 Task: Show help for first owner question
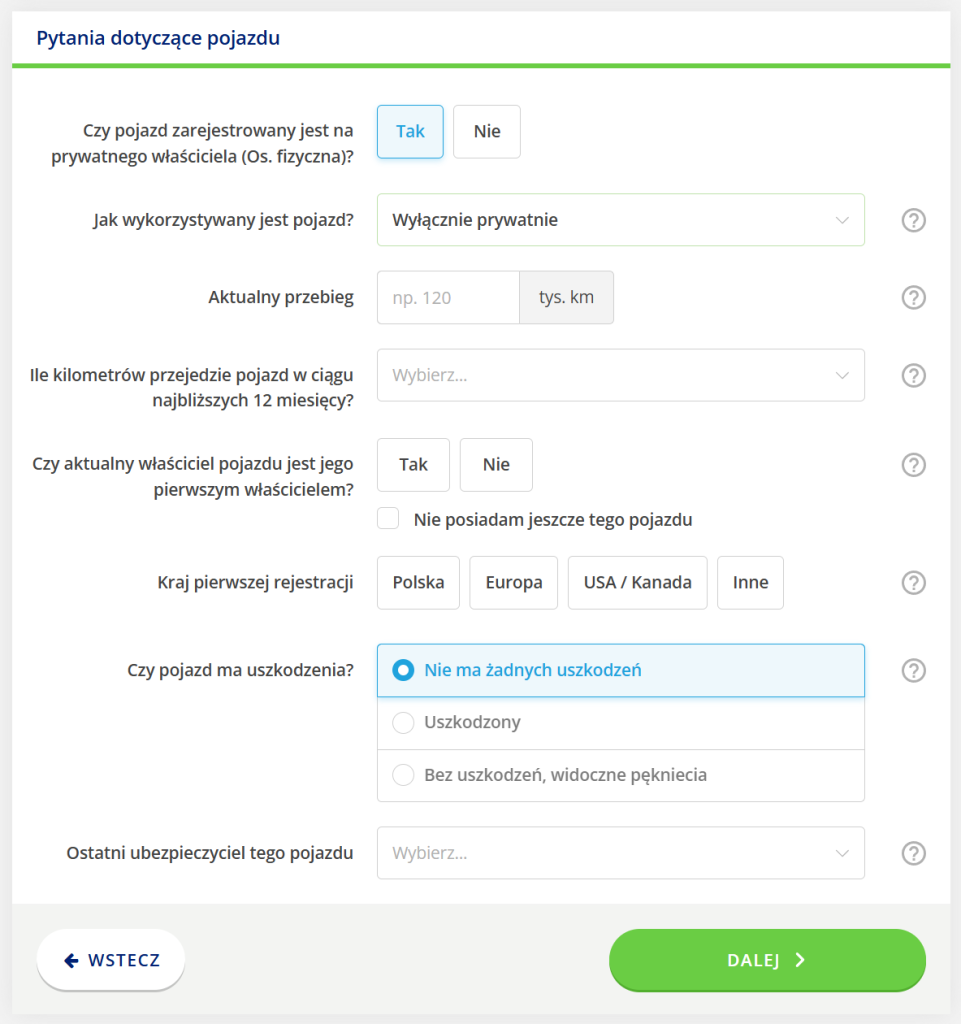point(913,465)
